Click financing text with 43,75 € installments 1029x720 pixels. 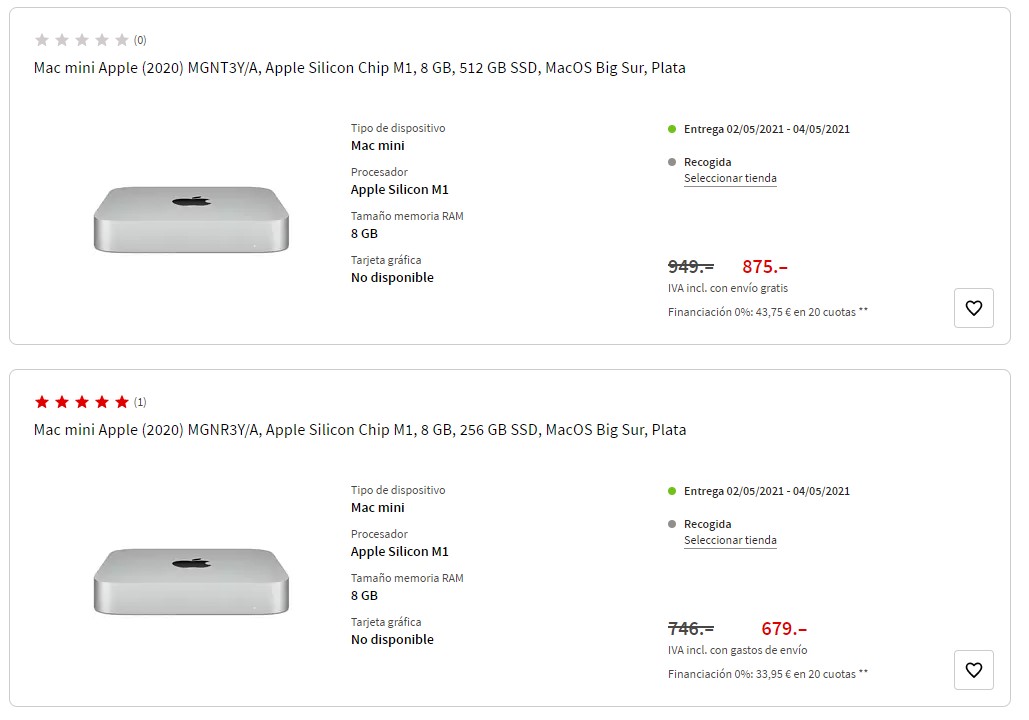(x=767, y=312)
